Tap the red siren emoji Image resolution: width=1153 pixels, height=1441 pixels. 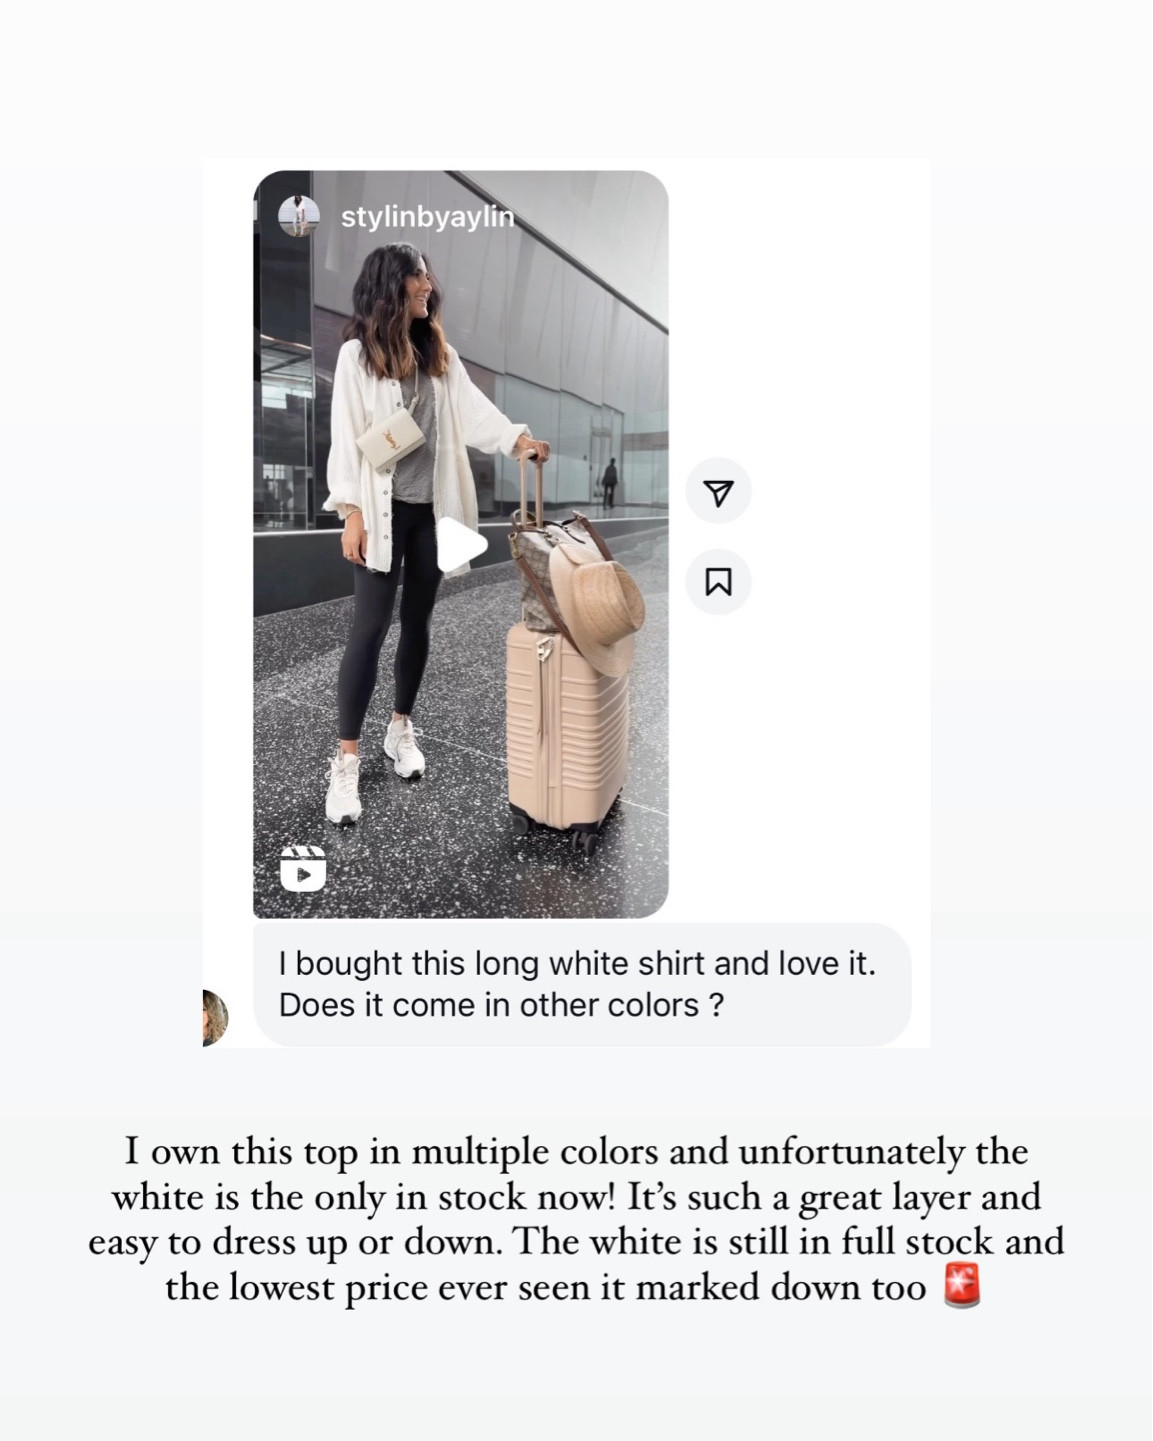click(x=962, y=1287)
